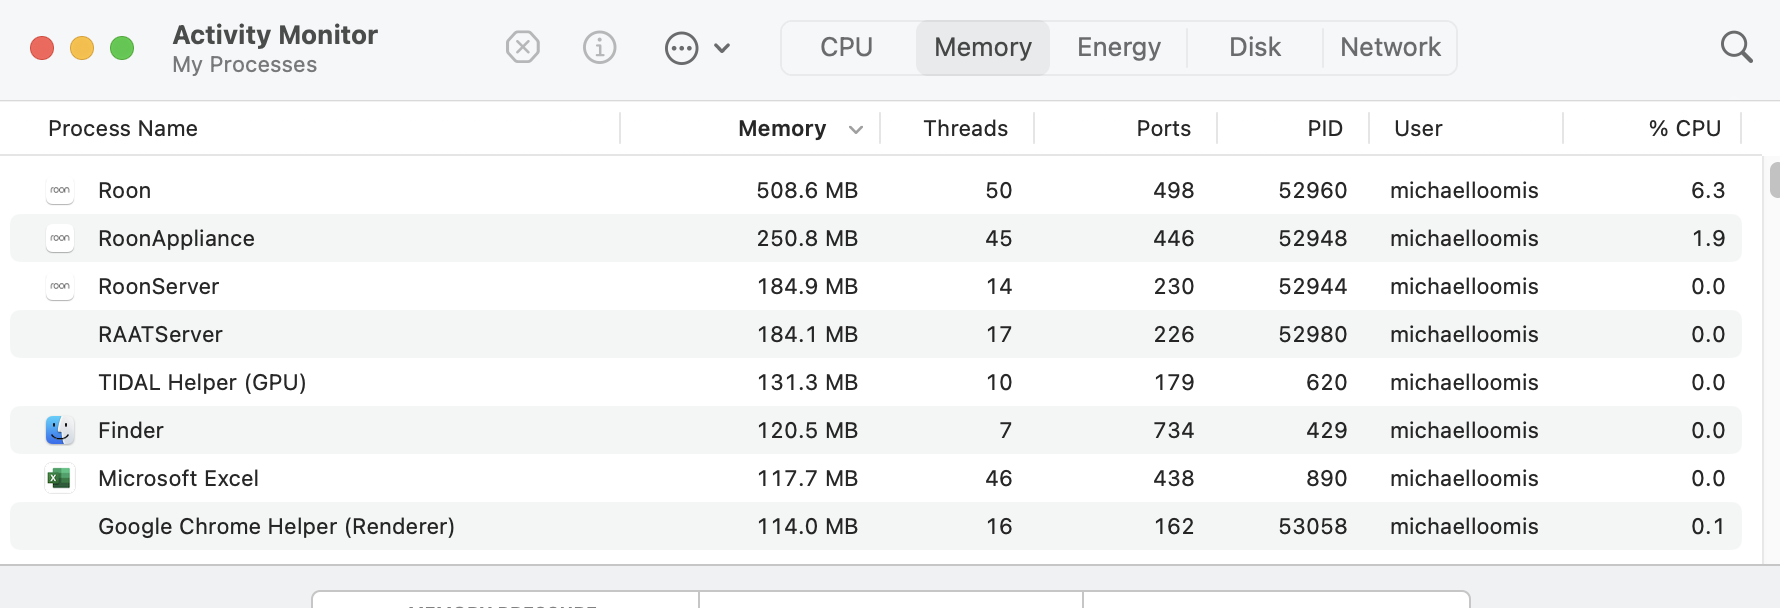Click the stop process icon
This screenshot has width=1780, height=608.
coord(523,47)
